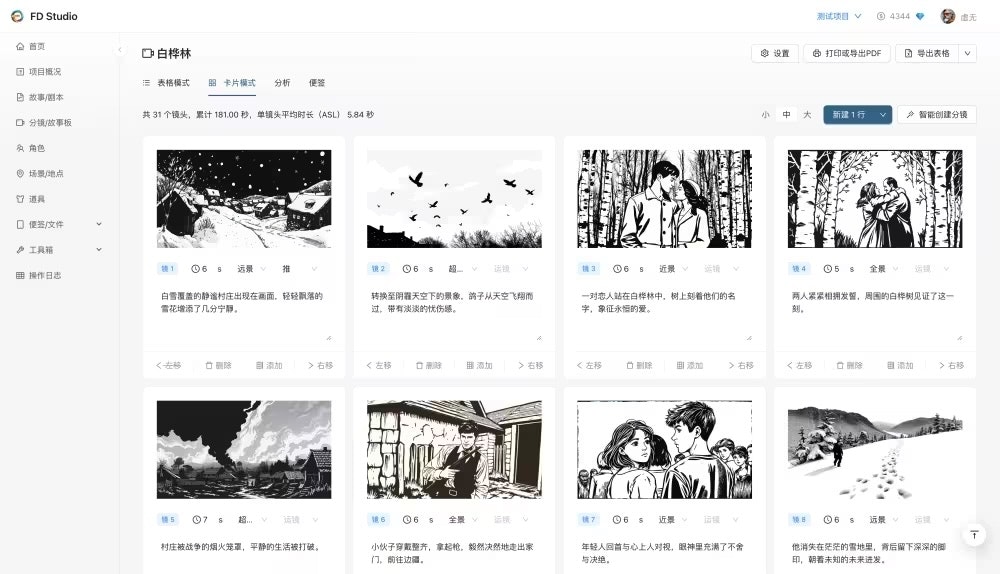
Task: Open 道具 in the sidebar
Action: click(31, 199)
